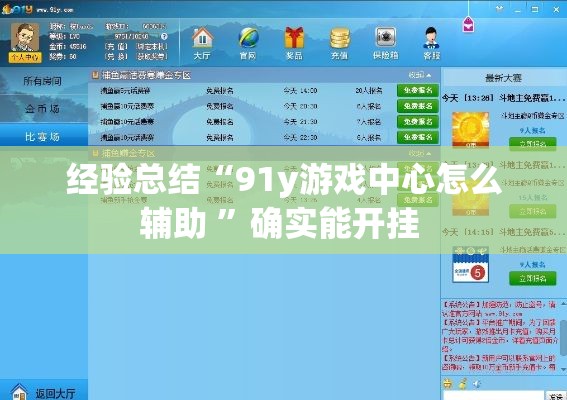Click 免费报名 for the 今天 20:30 match

coord(418,106)
